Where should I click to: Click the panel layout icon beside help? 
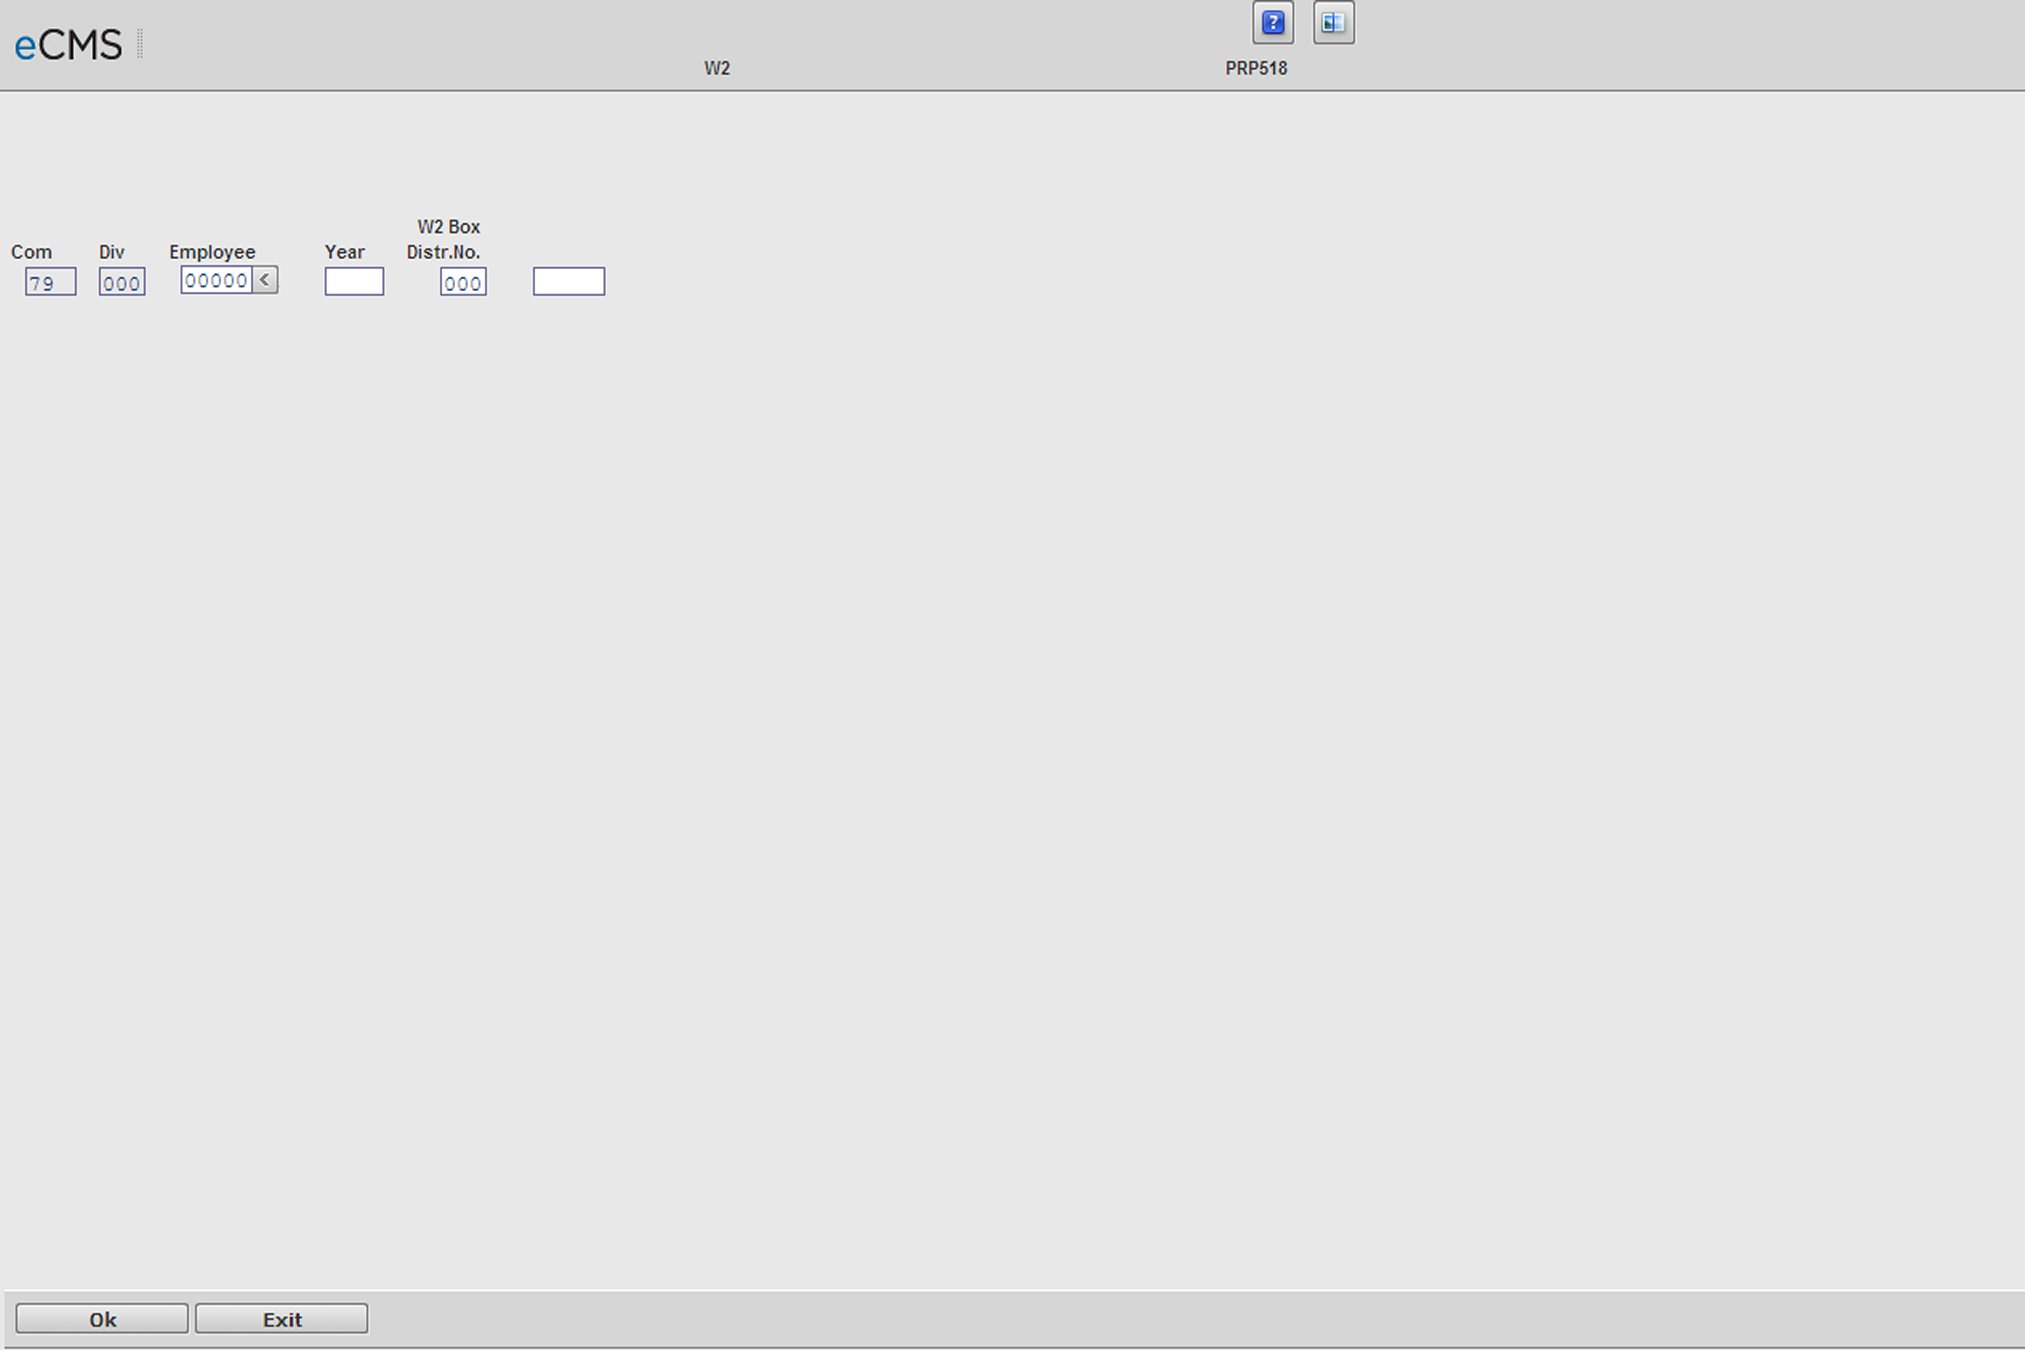(x=1334, y=23)
